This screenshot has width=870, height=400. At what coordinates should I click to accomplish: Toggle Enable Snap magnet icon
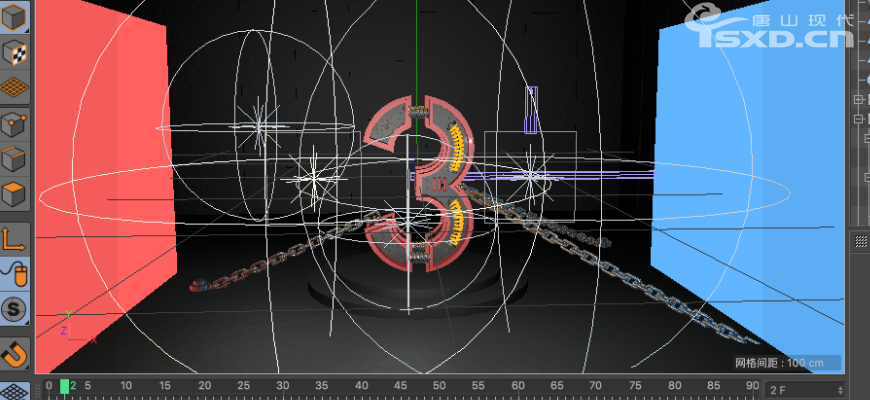pyautogui.click(x=14, y=353)
